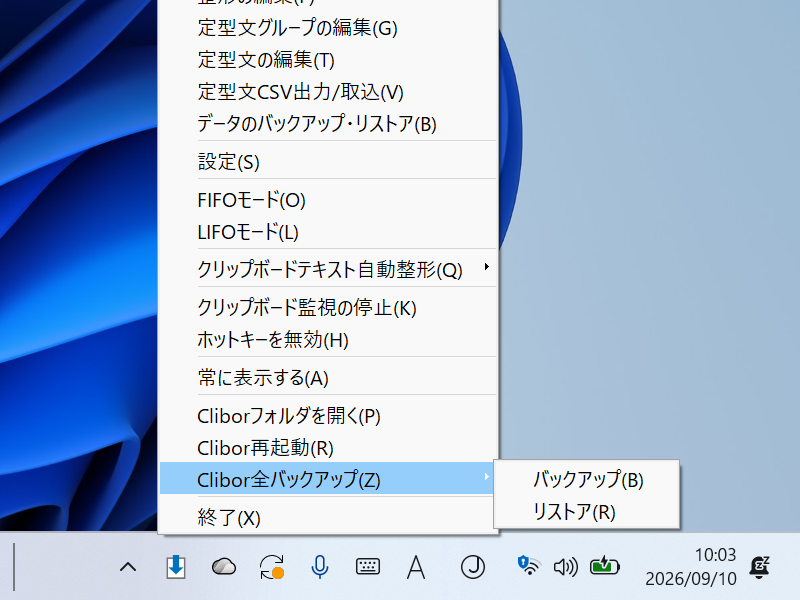The width and height of the screenshot is (800, 600).
Task: Open 定型文グループの編集(G) menu entry
Action: 328,28
